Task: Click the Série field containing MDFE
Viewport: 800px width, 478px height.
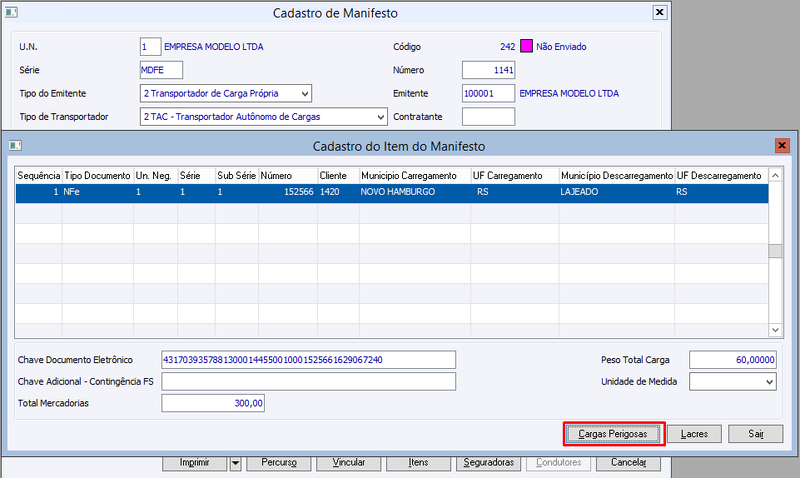Action: (x=161, y=70)
